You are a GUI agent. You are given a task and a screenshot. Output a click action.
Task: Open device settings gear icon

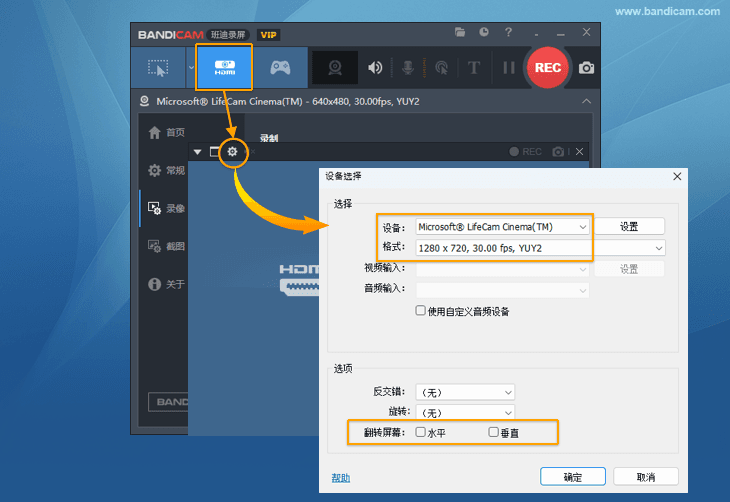coord(232,152)
